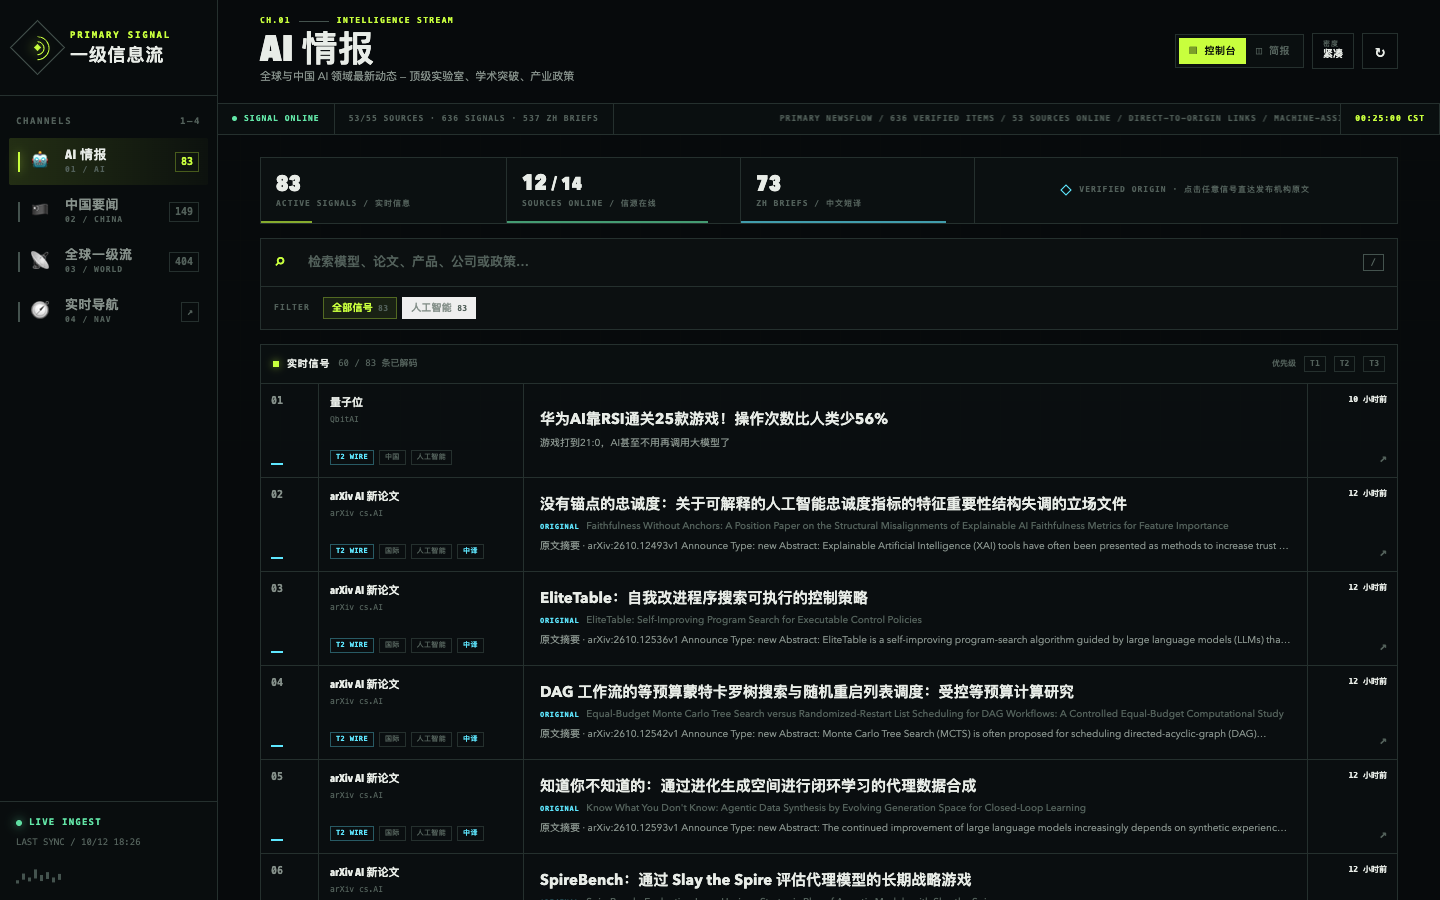Open headline 知道你不知道的 data synthesis

[x=758, y=786]
